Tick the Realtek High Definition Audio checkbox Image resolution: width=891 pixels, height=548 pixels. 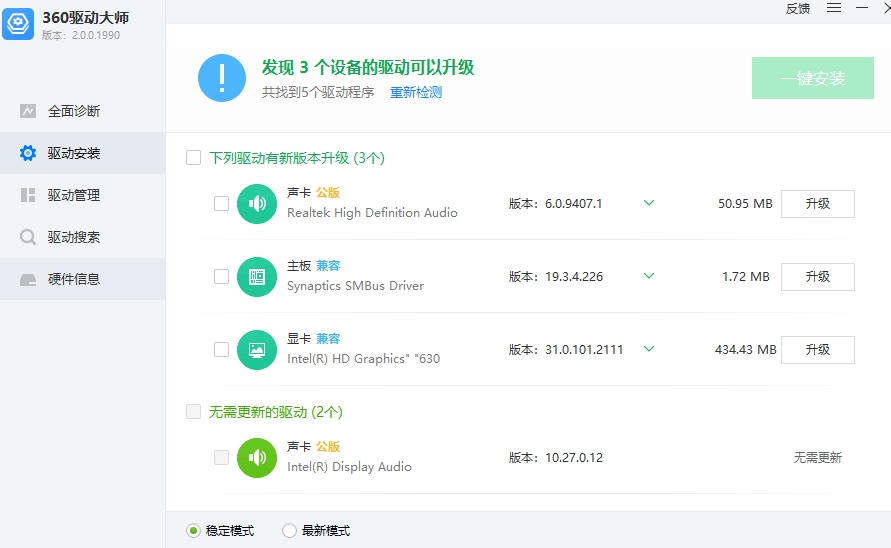click(222, 204)
